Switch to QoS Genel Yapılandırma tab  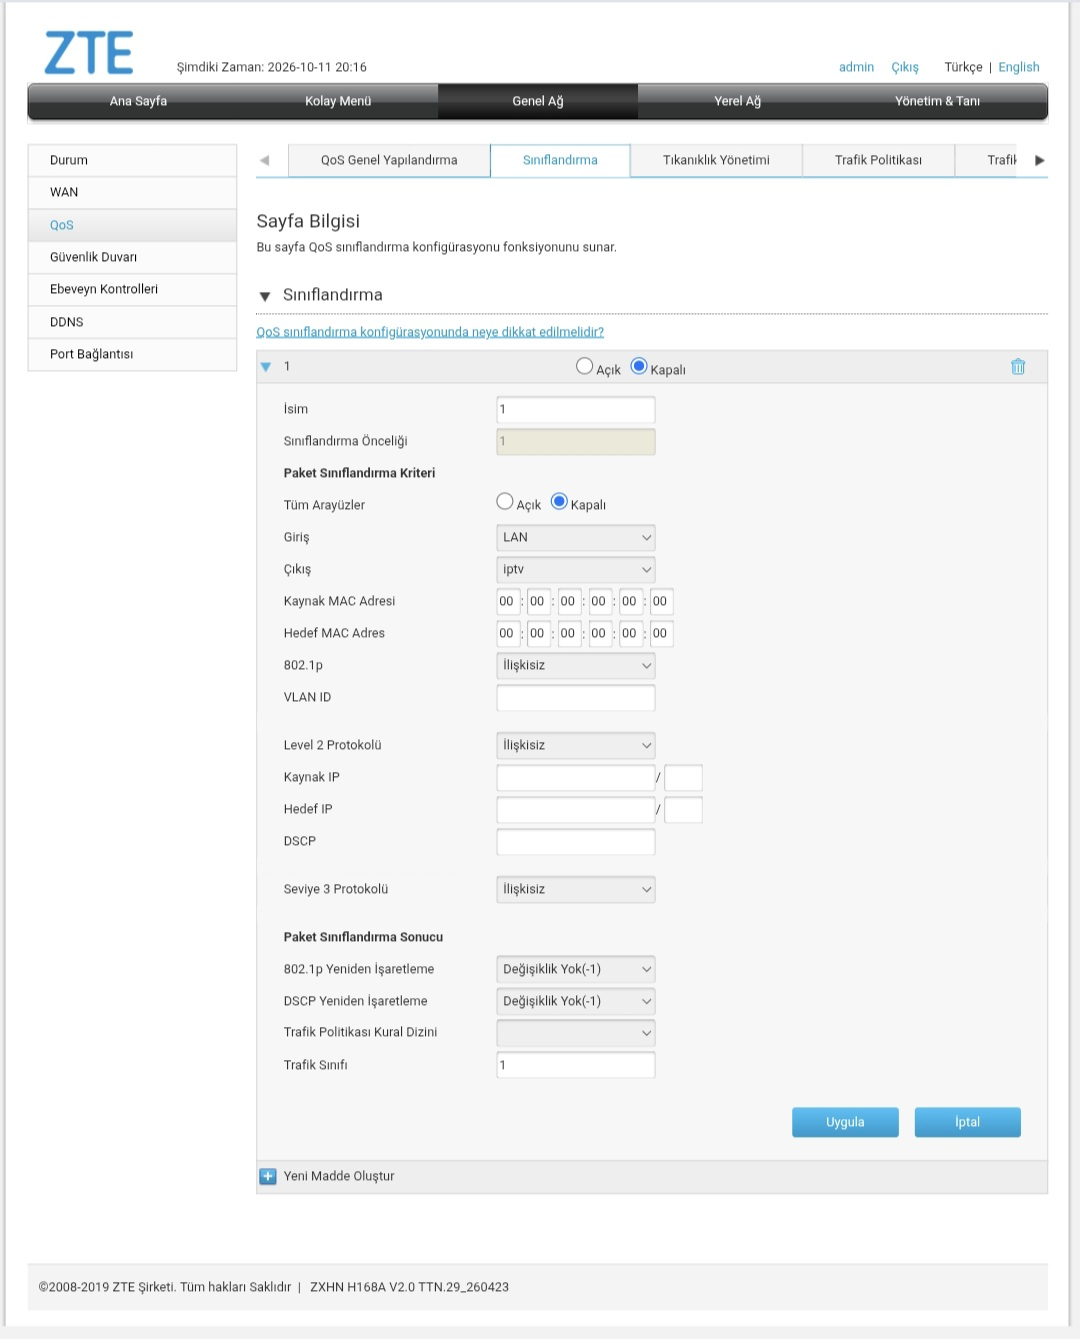click(389, 160)
